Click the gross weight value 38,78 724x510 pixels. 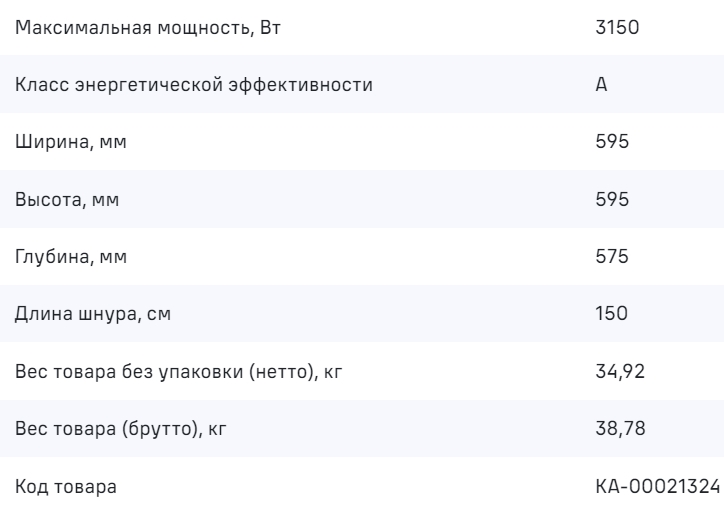(x=620, y=430)
